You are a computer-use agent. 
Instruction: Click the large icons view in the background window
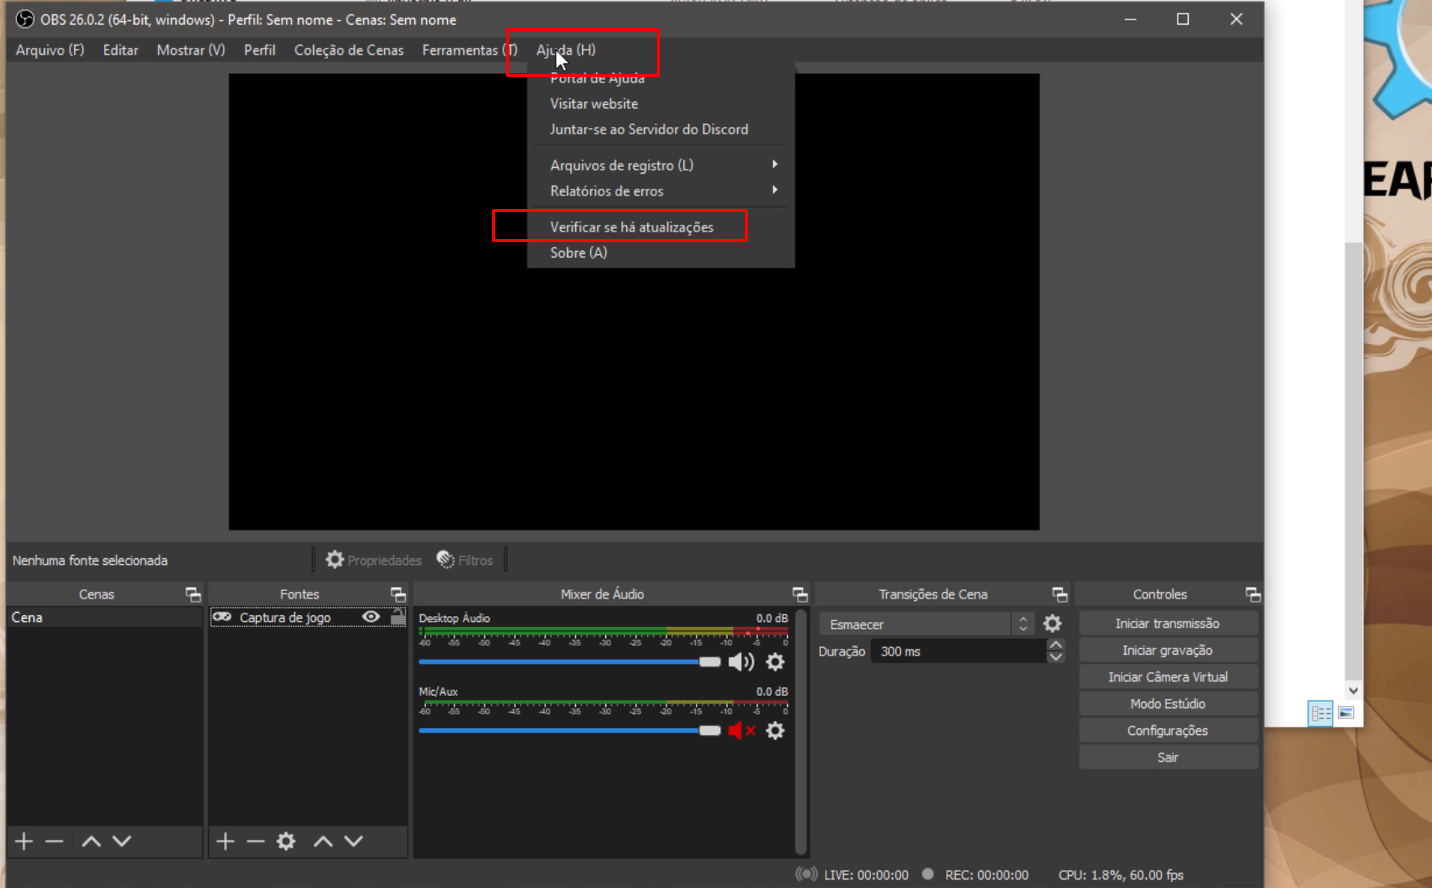tap(1346, 713)
